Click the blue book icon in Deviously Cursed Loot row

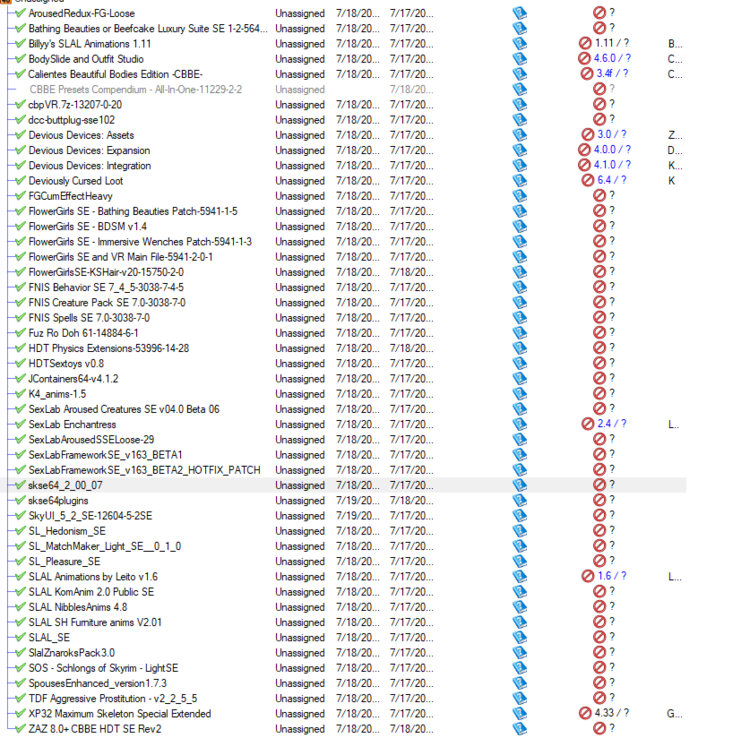(519, 181)
